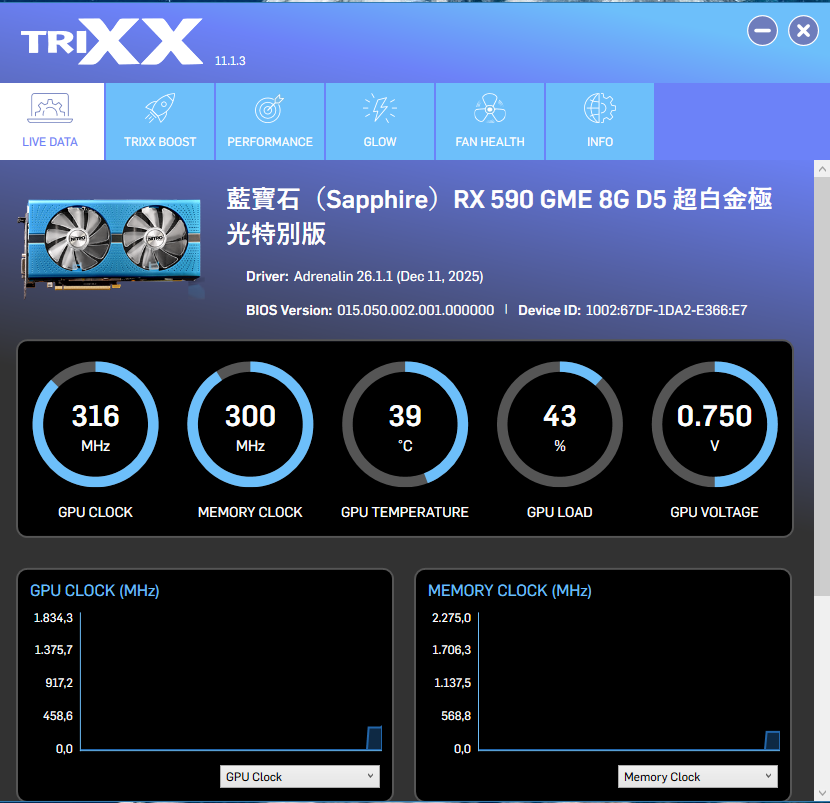Click the GPU VOLTAGE gauge label

[x=714, y=512]
